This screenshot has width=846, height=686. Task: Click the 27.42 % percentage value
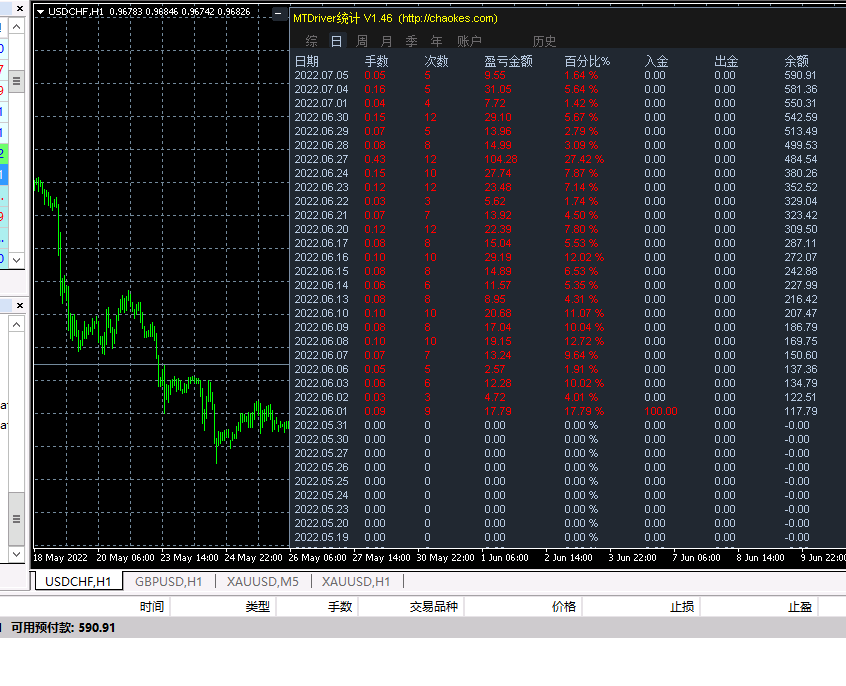click(584, 159)
